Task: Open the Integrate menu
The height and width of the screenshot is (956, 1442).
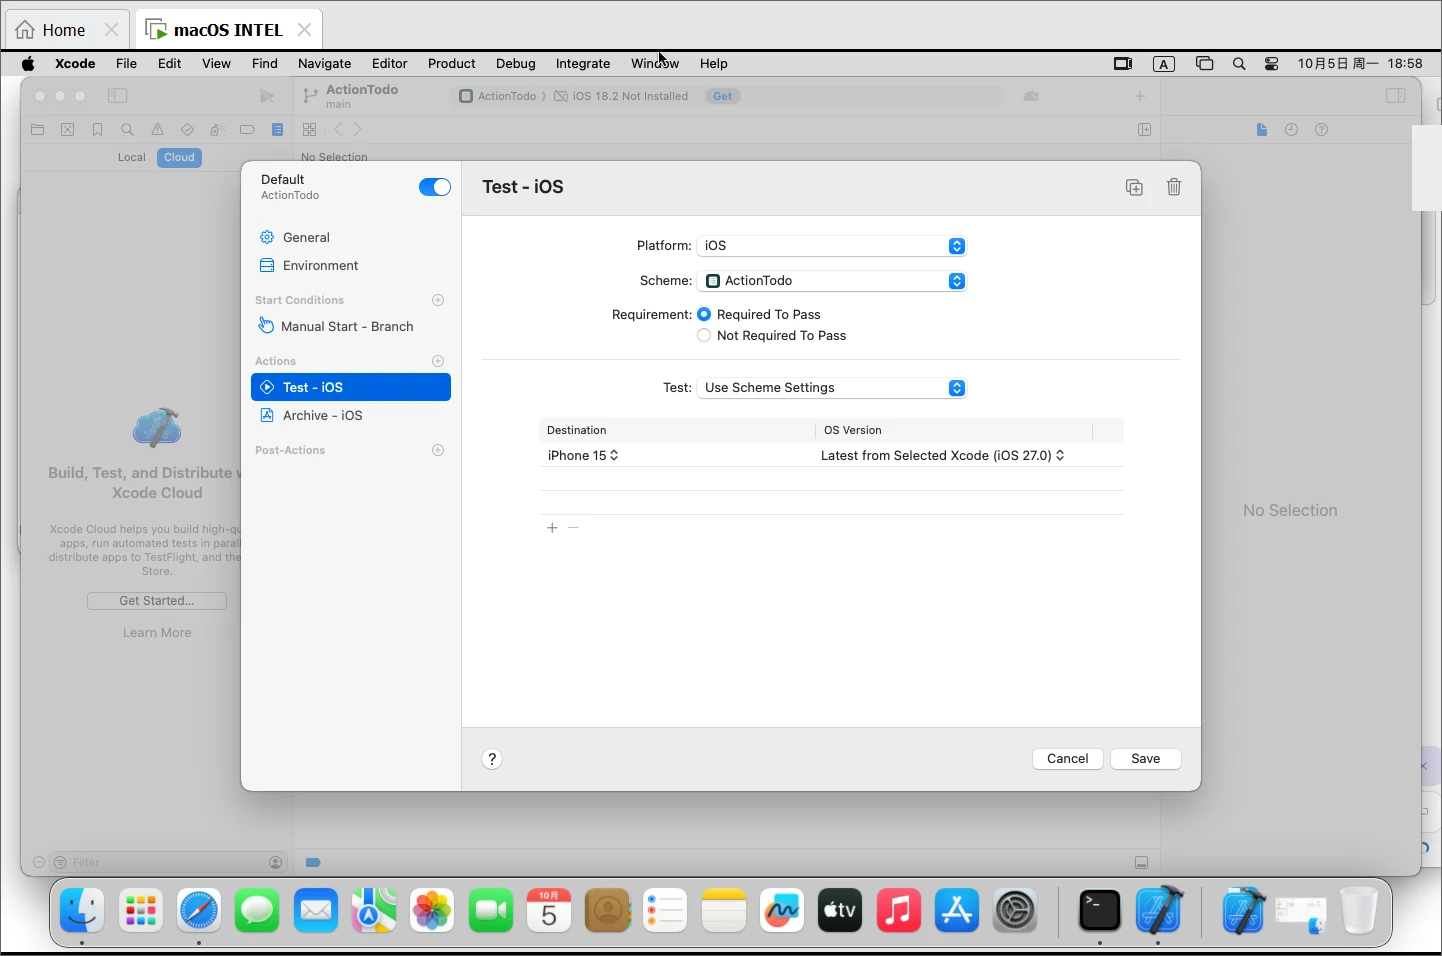Action: tap(583, 64)
